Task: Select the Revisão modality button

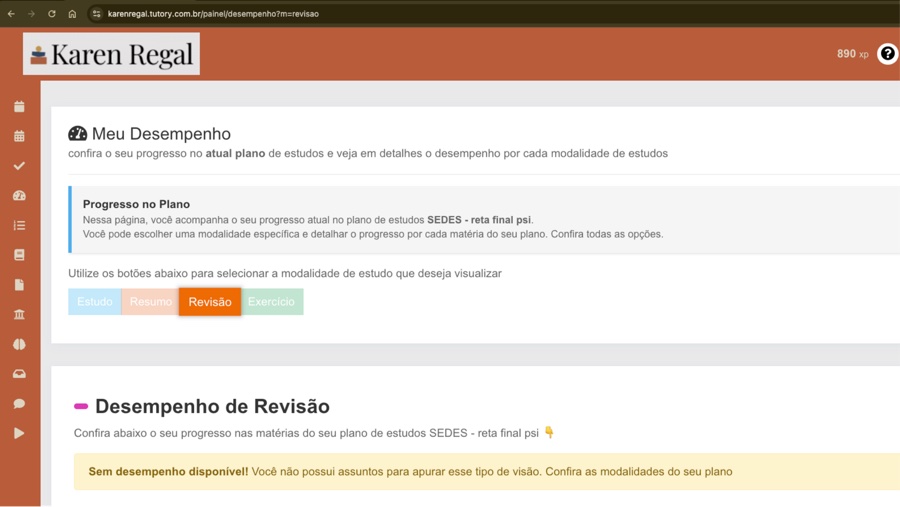Action: 210,301
